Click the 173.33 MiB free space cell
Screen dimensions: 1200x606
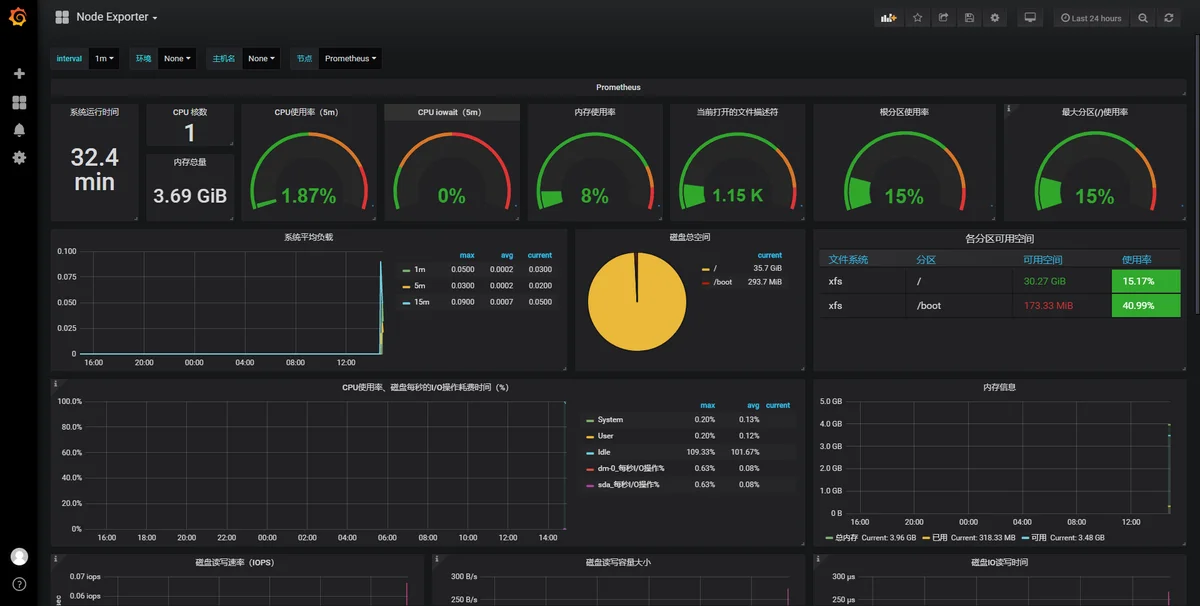coord(1047,306)
